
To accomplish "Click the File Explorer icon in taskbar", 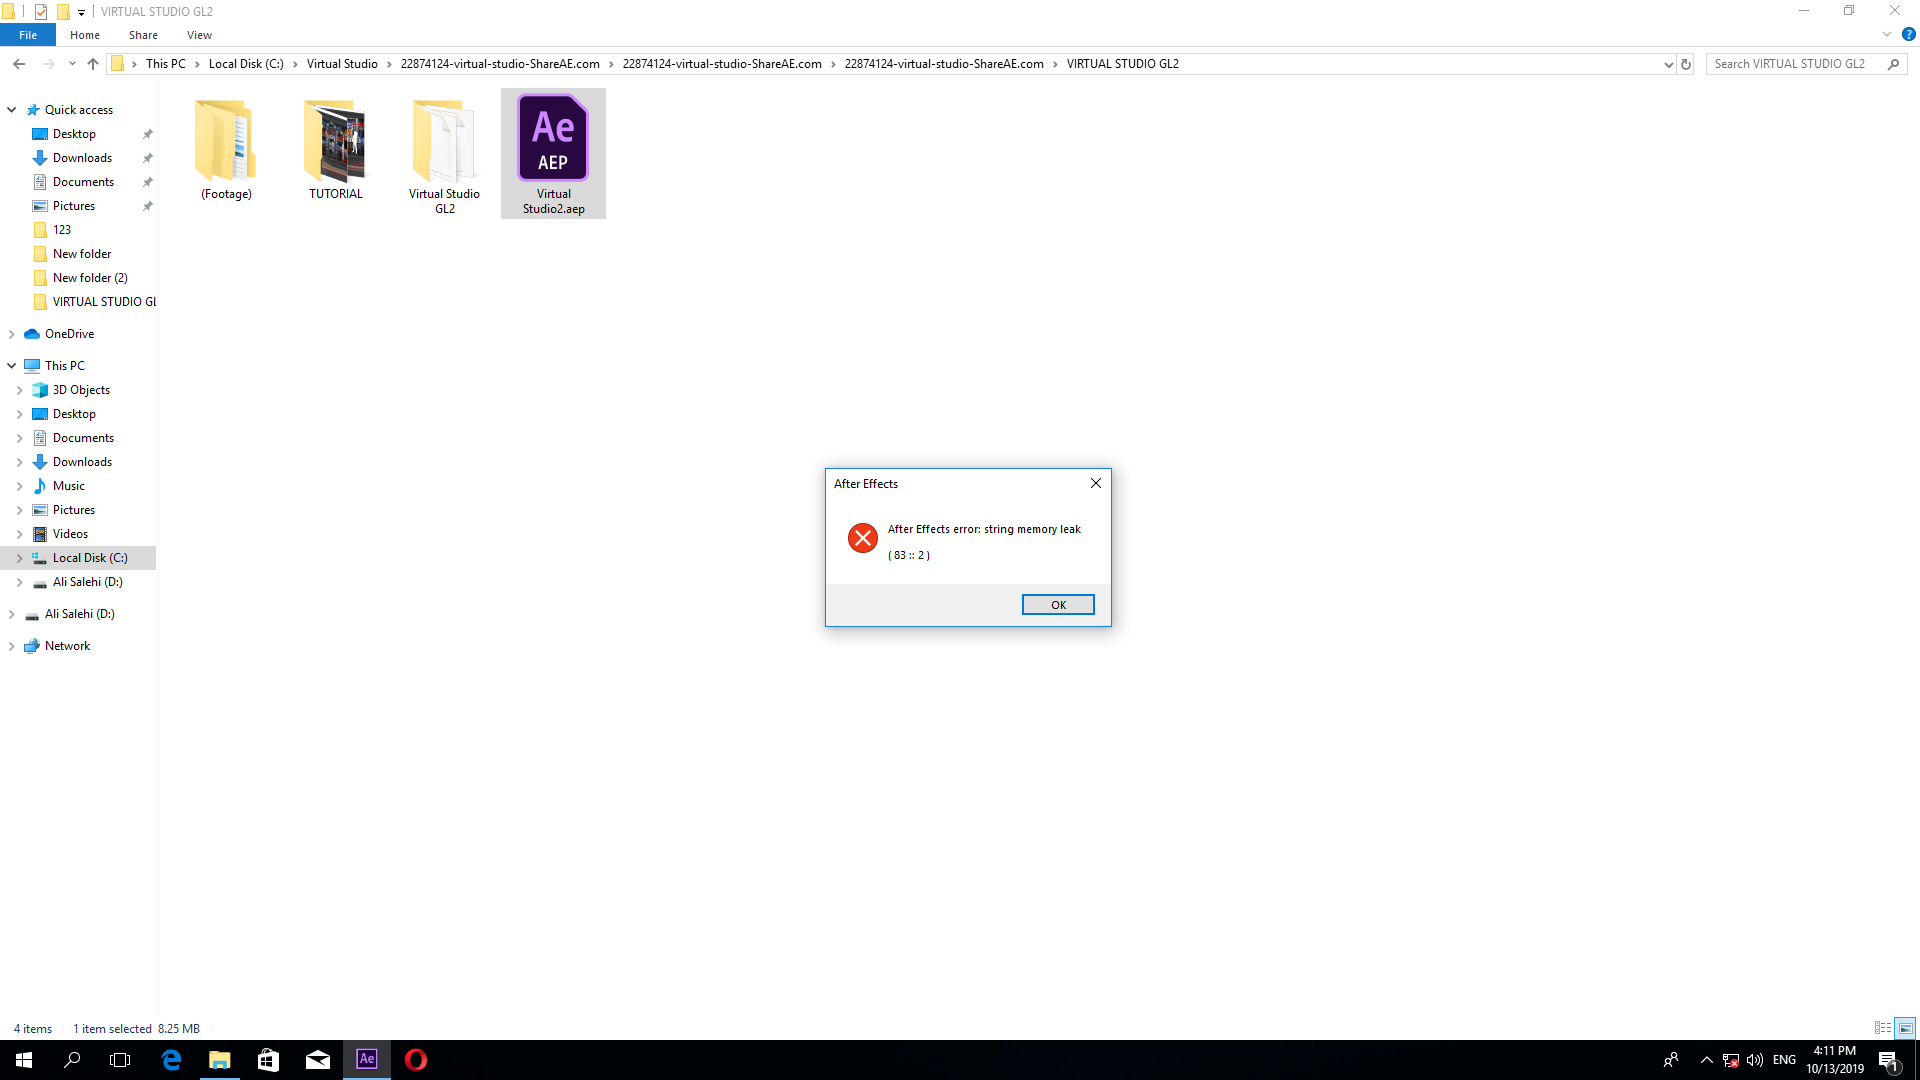I will coord(220,1059).
